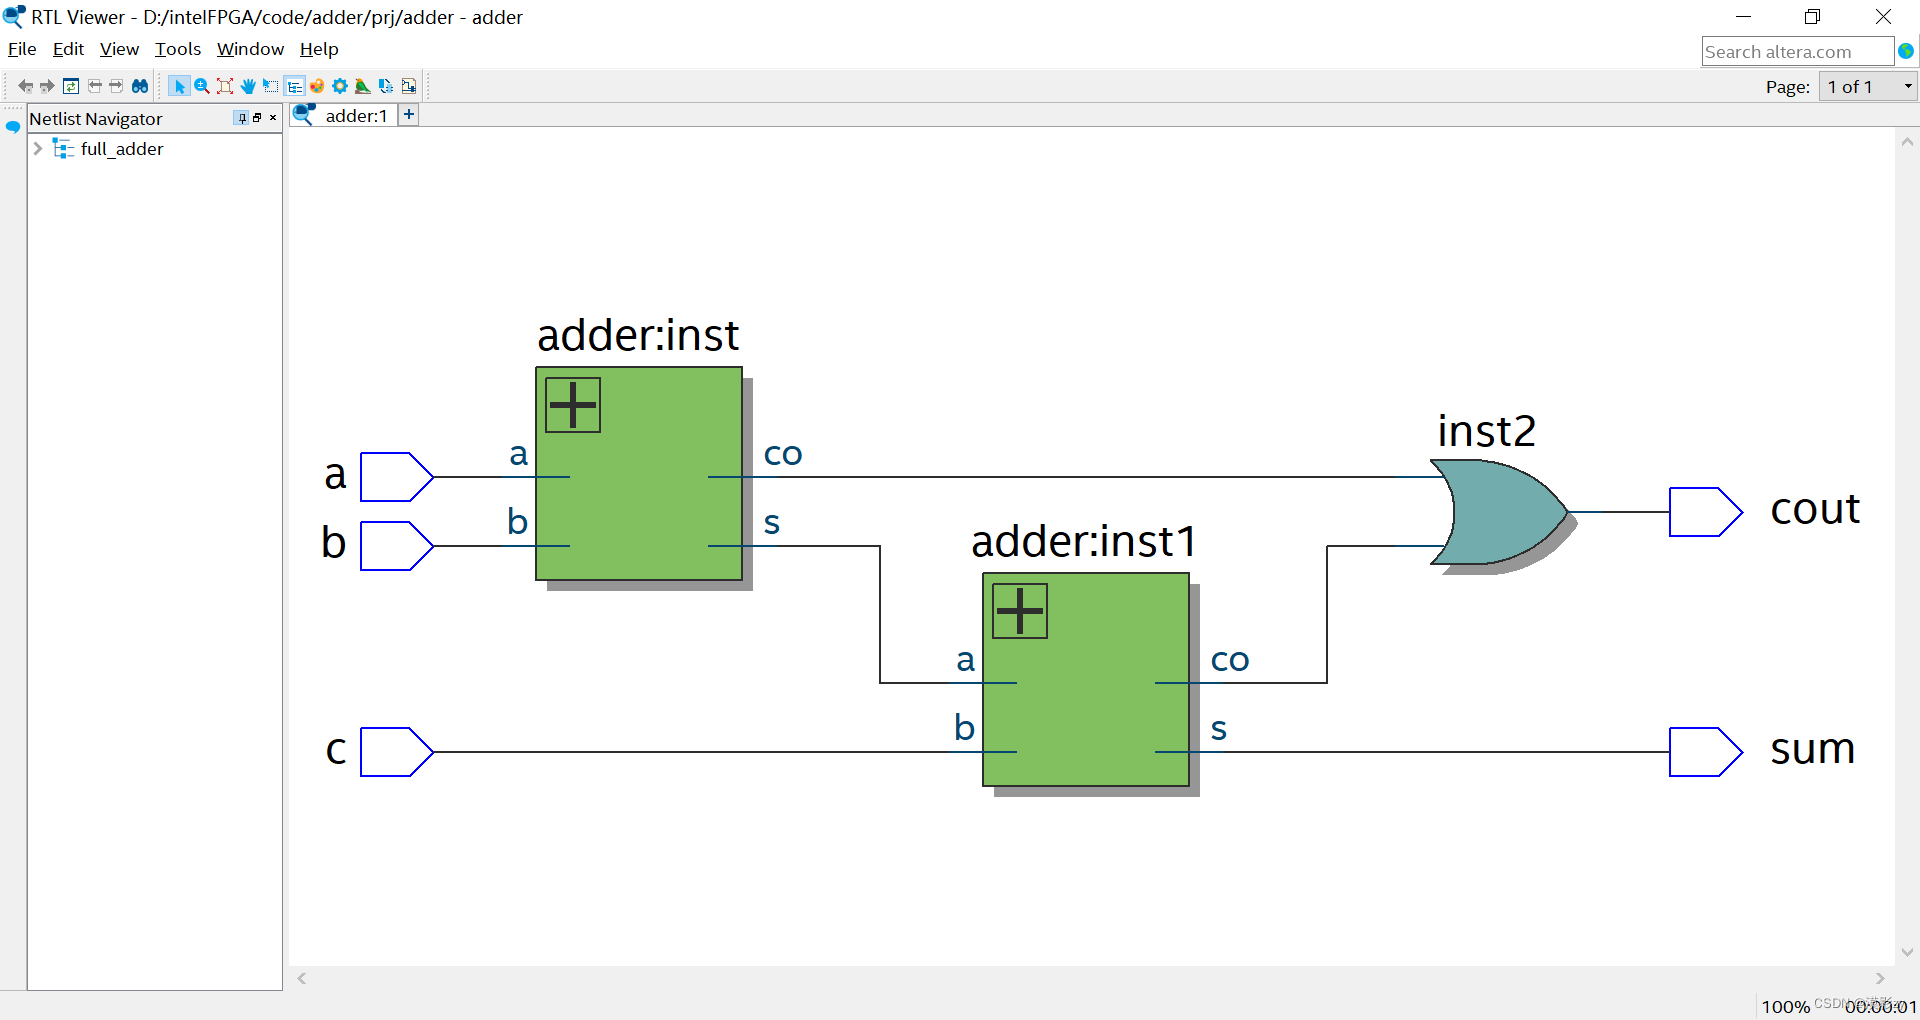Open the color palette settings icon
This screenshot has height=1020, width=1920.
[x=317, y=86]
